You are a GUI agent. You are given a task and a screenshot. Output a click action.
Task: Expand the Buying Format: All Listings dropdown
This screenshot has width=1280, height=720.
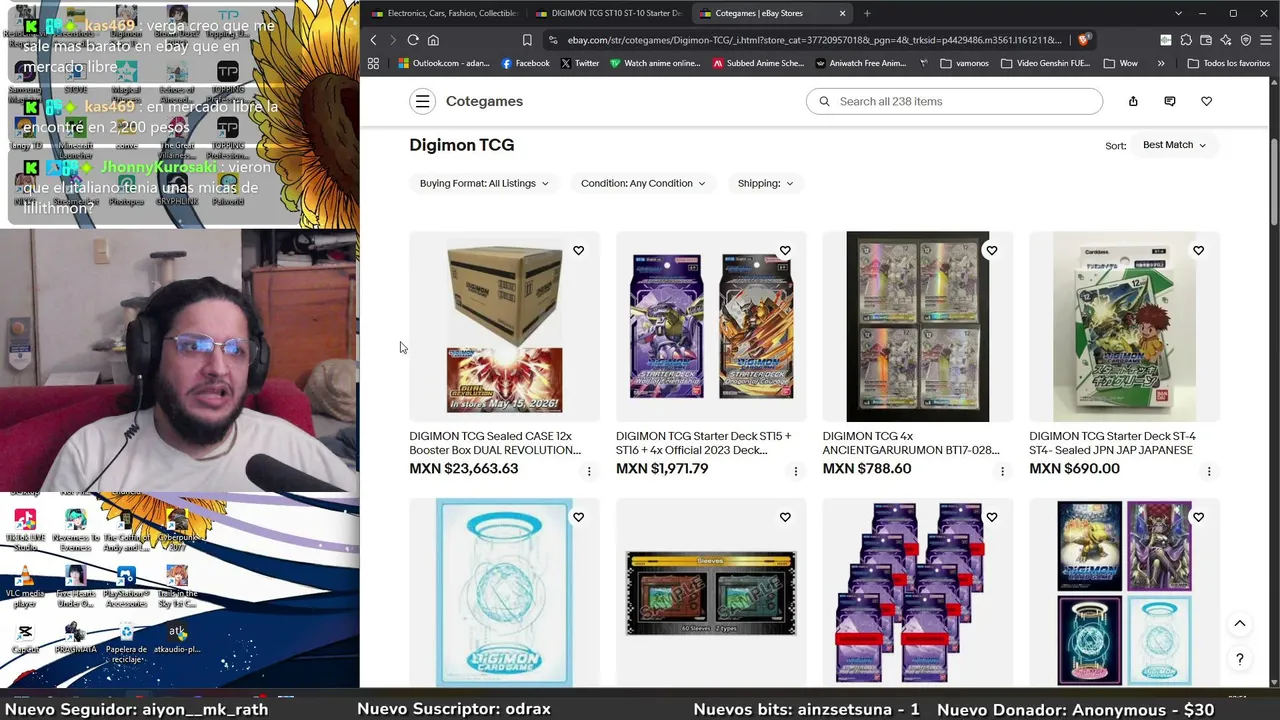click(484, 184)
